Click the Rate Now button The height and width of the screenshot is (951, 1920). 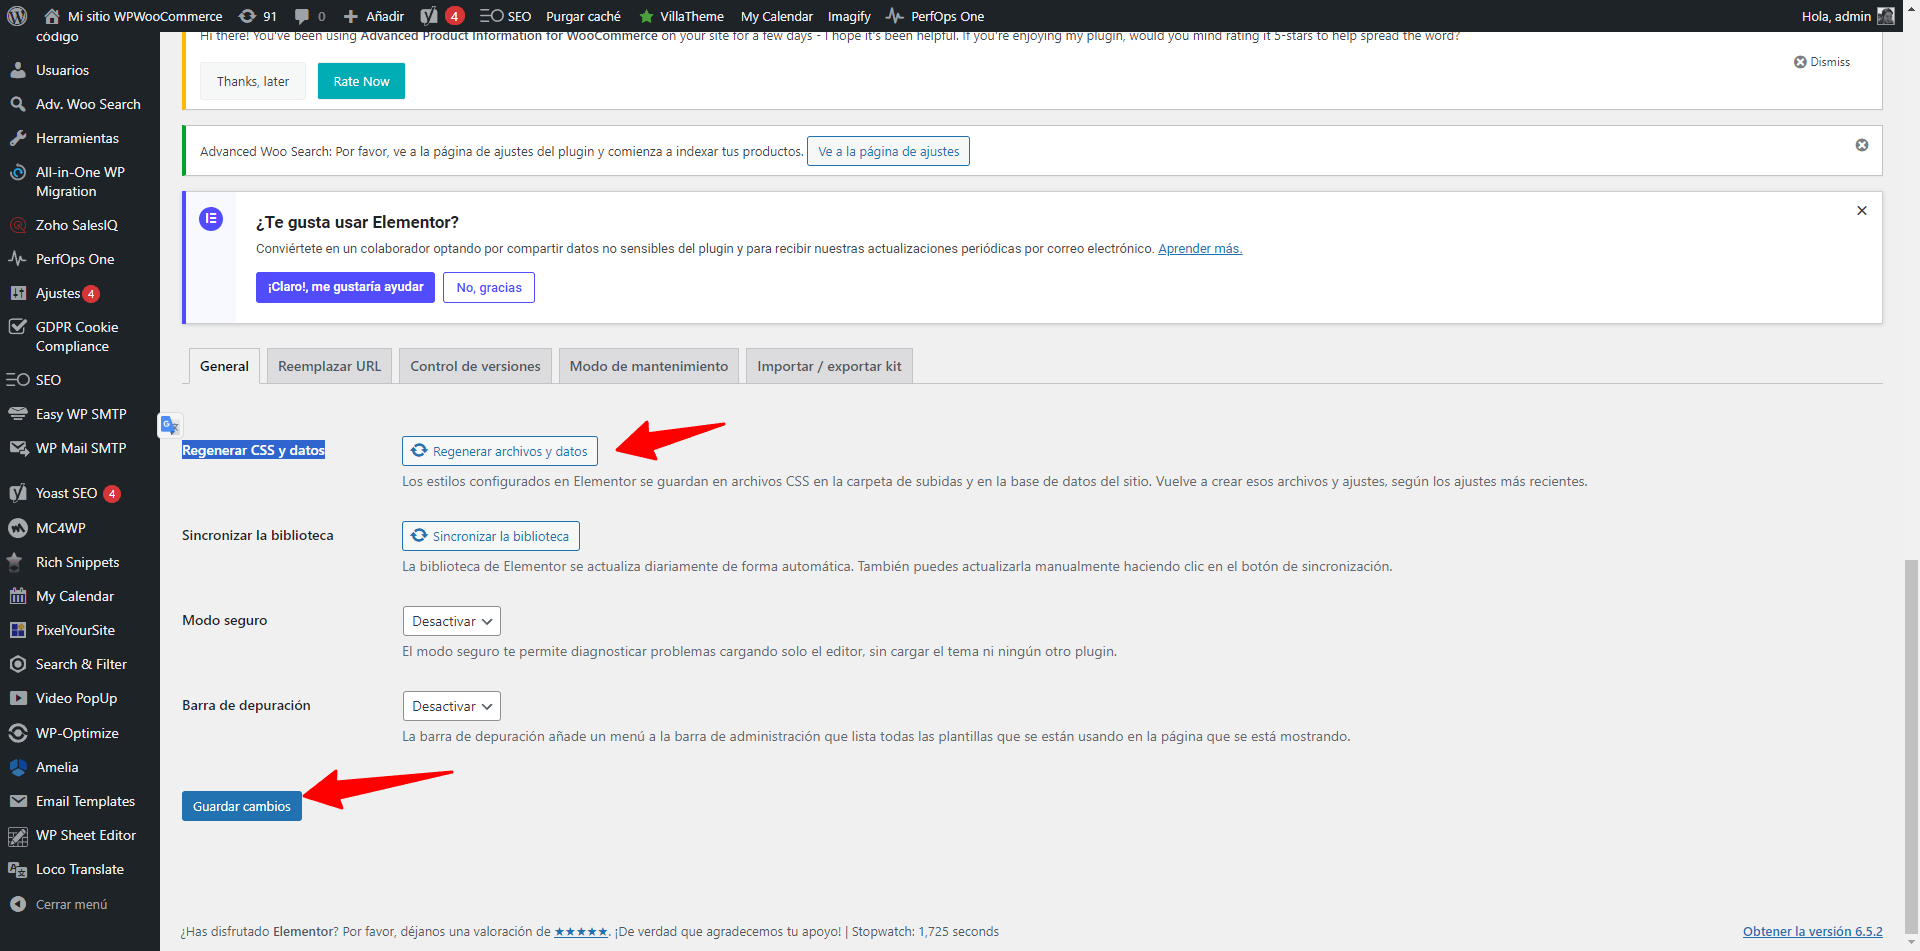361,81
